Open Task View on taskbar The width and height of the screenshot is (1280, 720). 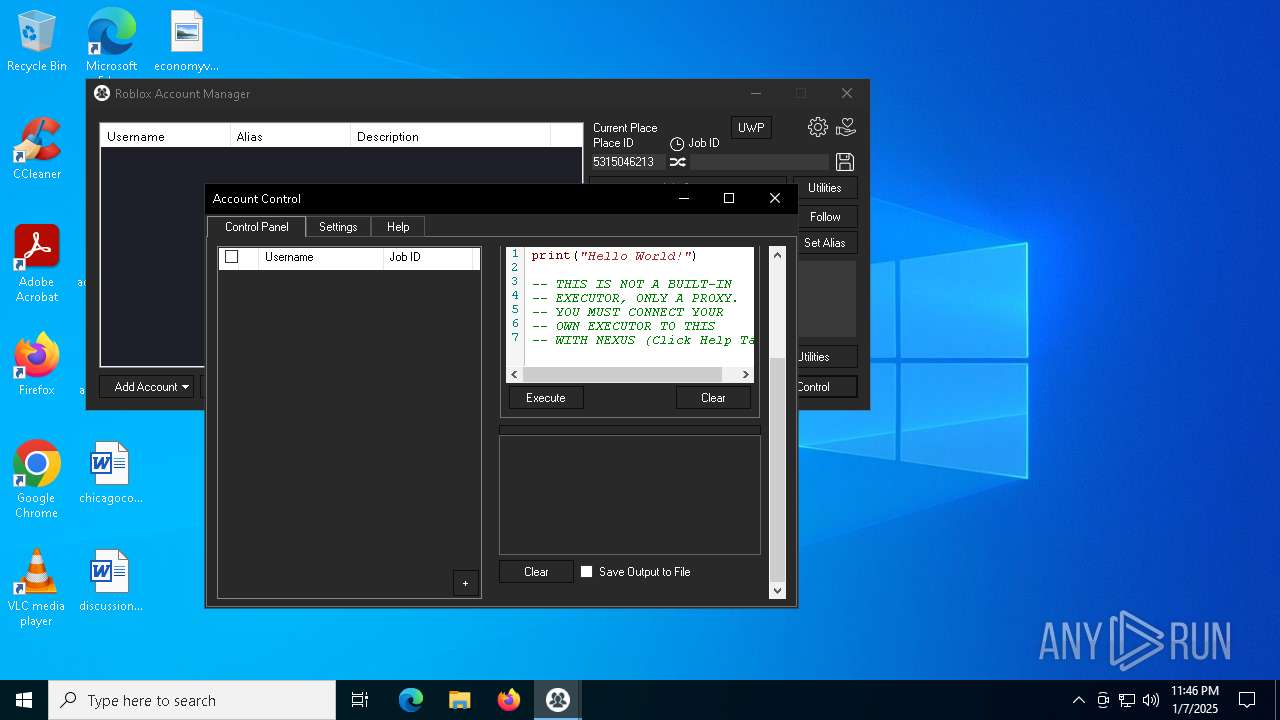tap(360, 700)
